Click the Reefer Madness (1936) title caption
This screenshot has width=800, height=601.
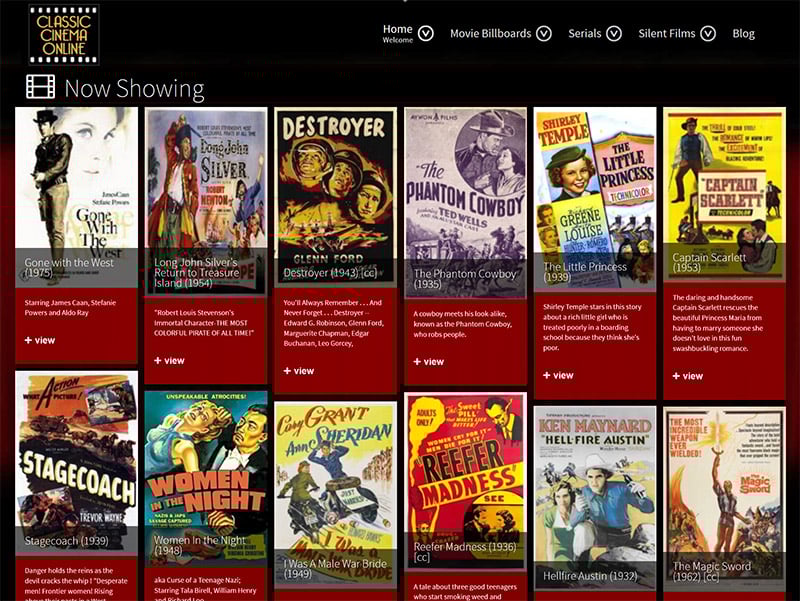coord(465,552)
